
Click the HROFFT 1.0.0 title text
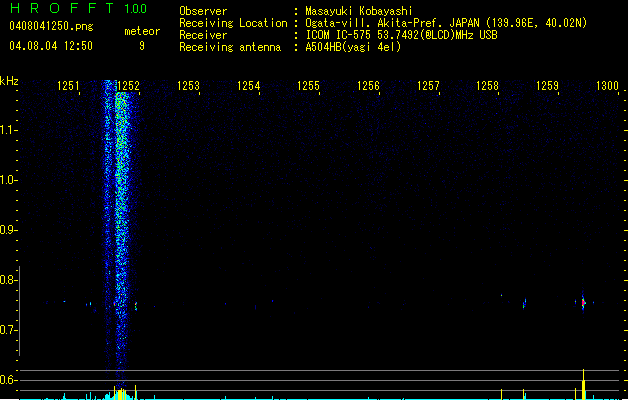(x=78, y=8)
